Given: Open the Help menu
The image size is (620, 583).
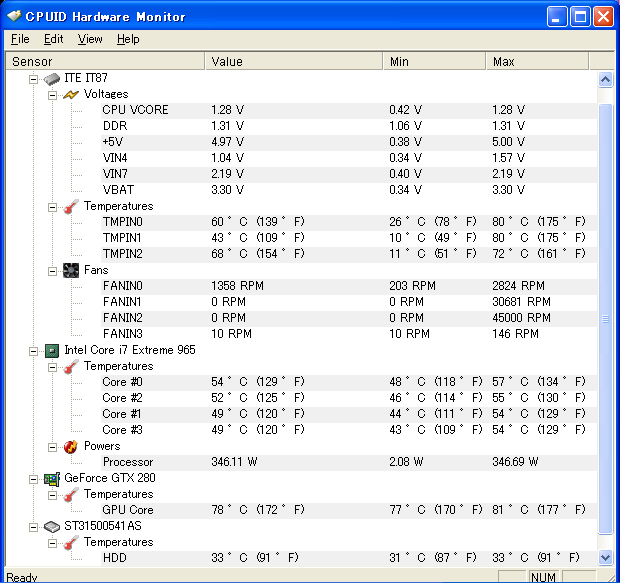Looking at the screenshot, I should coord(128,39).
